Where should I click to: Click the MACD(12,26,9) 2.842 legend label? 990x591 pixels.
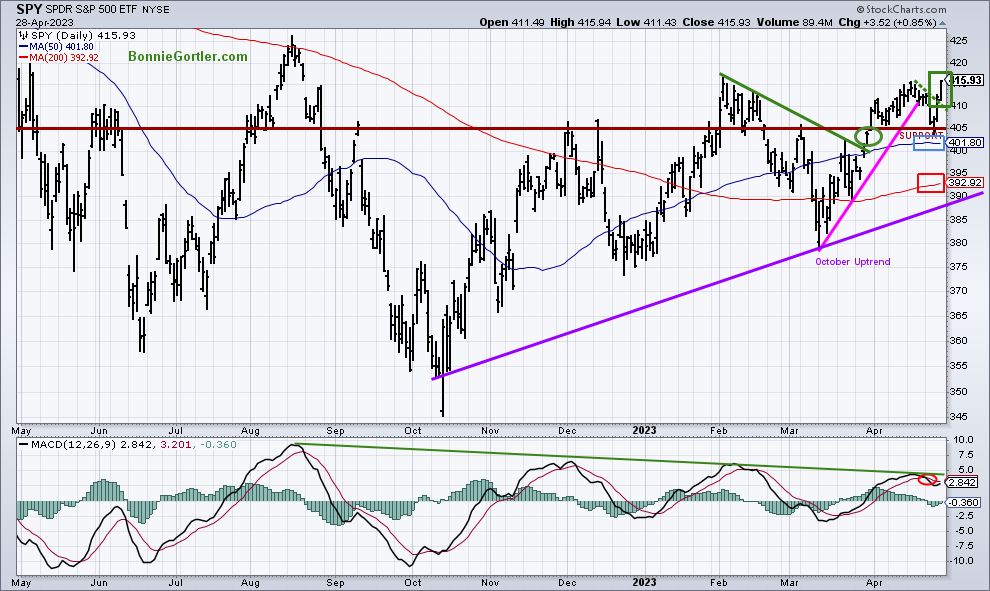coord(91,445)
